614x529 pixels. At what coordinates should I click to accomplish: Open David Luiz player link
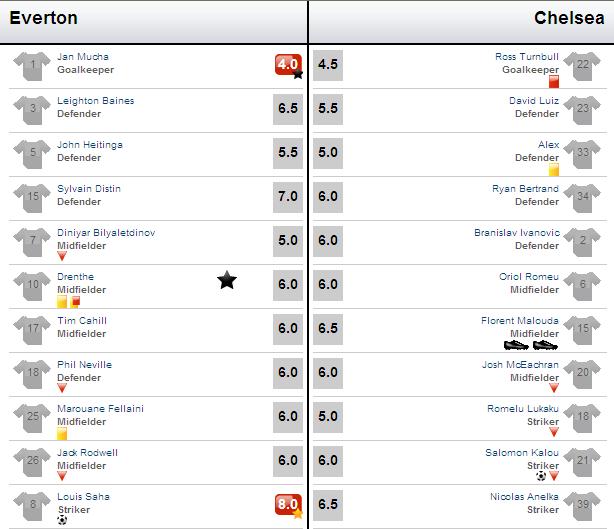[534, 101]
